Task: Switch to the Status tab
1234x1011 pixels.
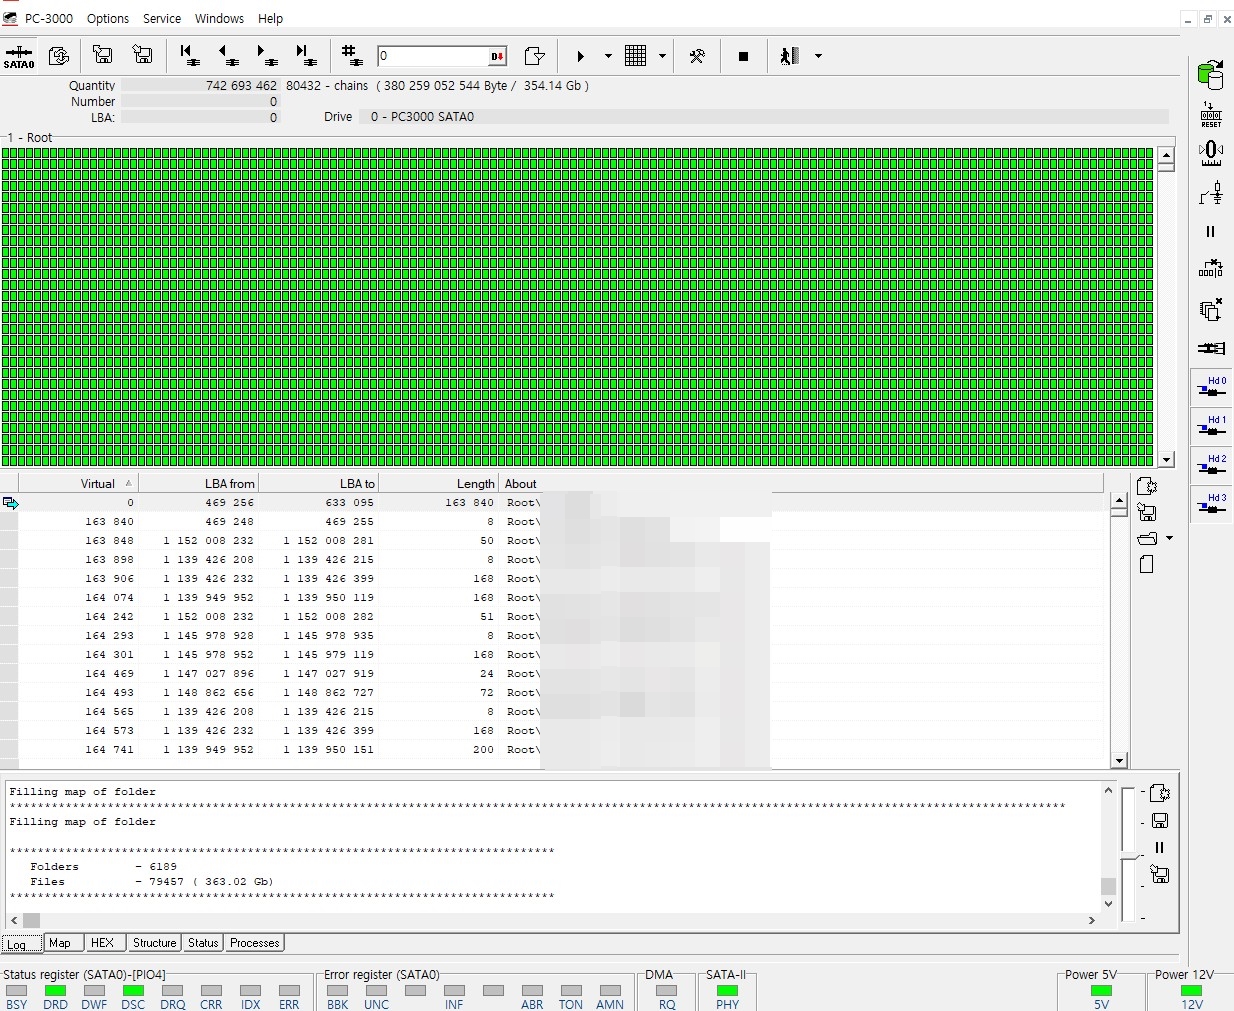Action: click(203, 943)
